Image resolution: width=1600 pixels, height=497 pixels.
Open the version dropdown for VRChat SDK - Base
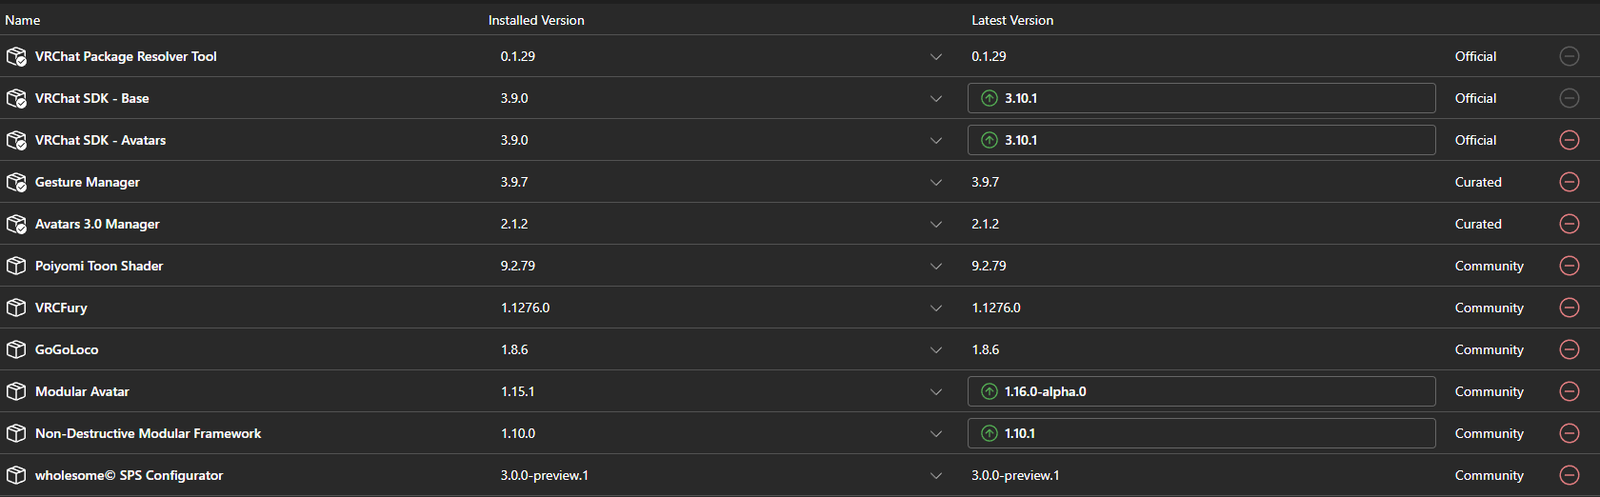coord(936,99)
